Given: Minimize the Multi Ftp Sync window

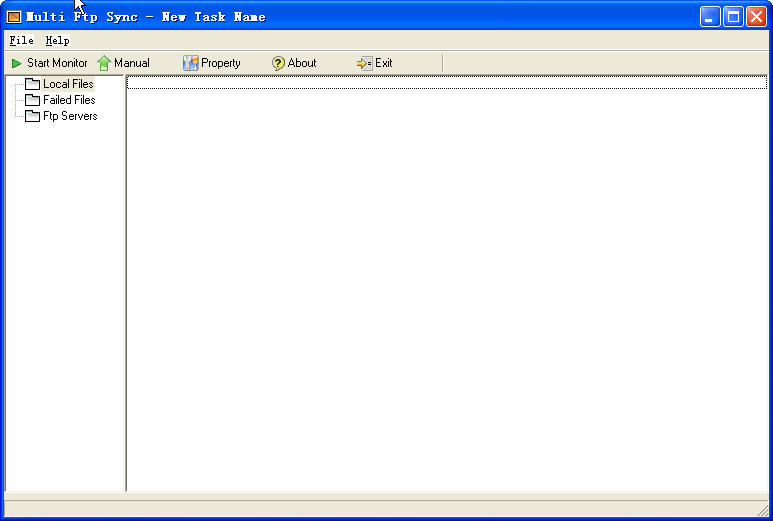Looking at the screenshot, I should coord(710,17).
